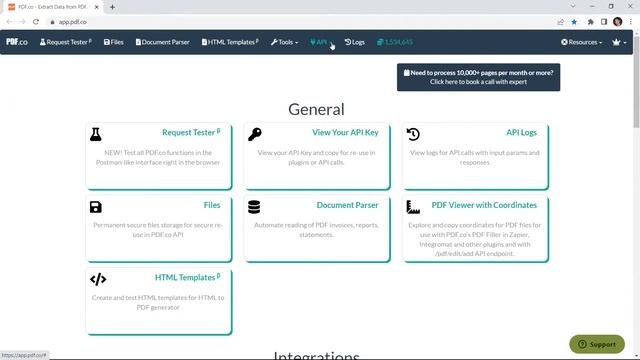
Task: Open Request Tester from the navbar
Action: [65, 42]
